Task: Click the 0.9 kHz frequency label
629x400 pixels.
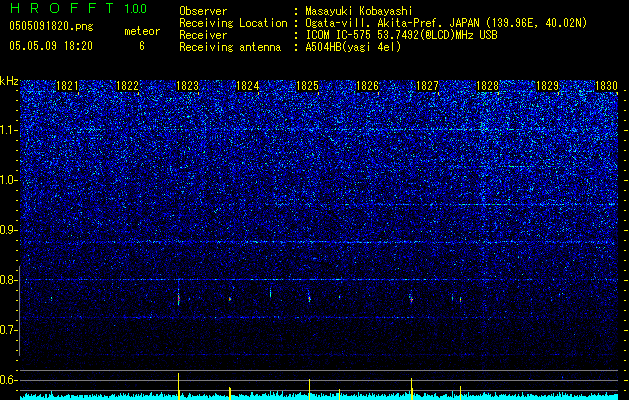Action: pyautogui.click(x=7, y=230)
